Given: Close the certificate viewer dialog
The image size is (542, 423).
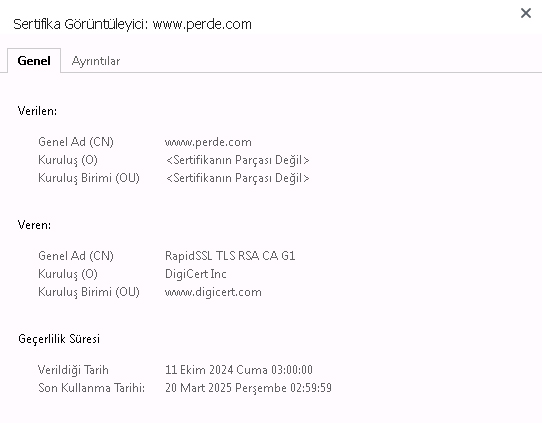Looking at the screenshot, I should [x=526, y=13].
